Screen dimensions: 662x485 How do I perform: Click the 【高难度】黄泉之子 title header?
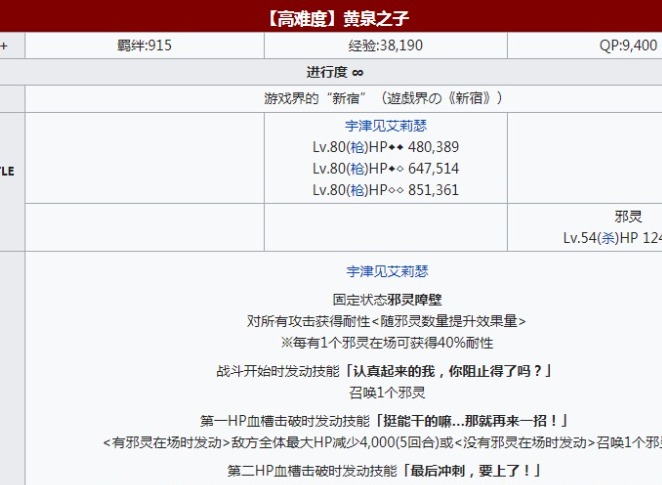click(338, 19)
